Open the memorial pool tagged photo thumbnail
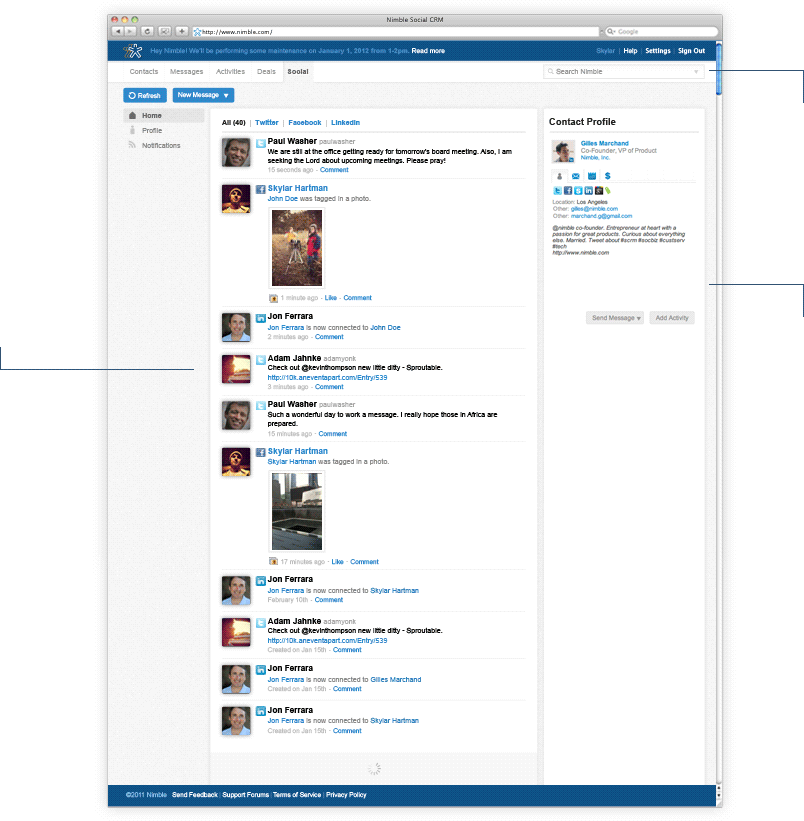804x821 pixels. coord(297,511)
